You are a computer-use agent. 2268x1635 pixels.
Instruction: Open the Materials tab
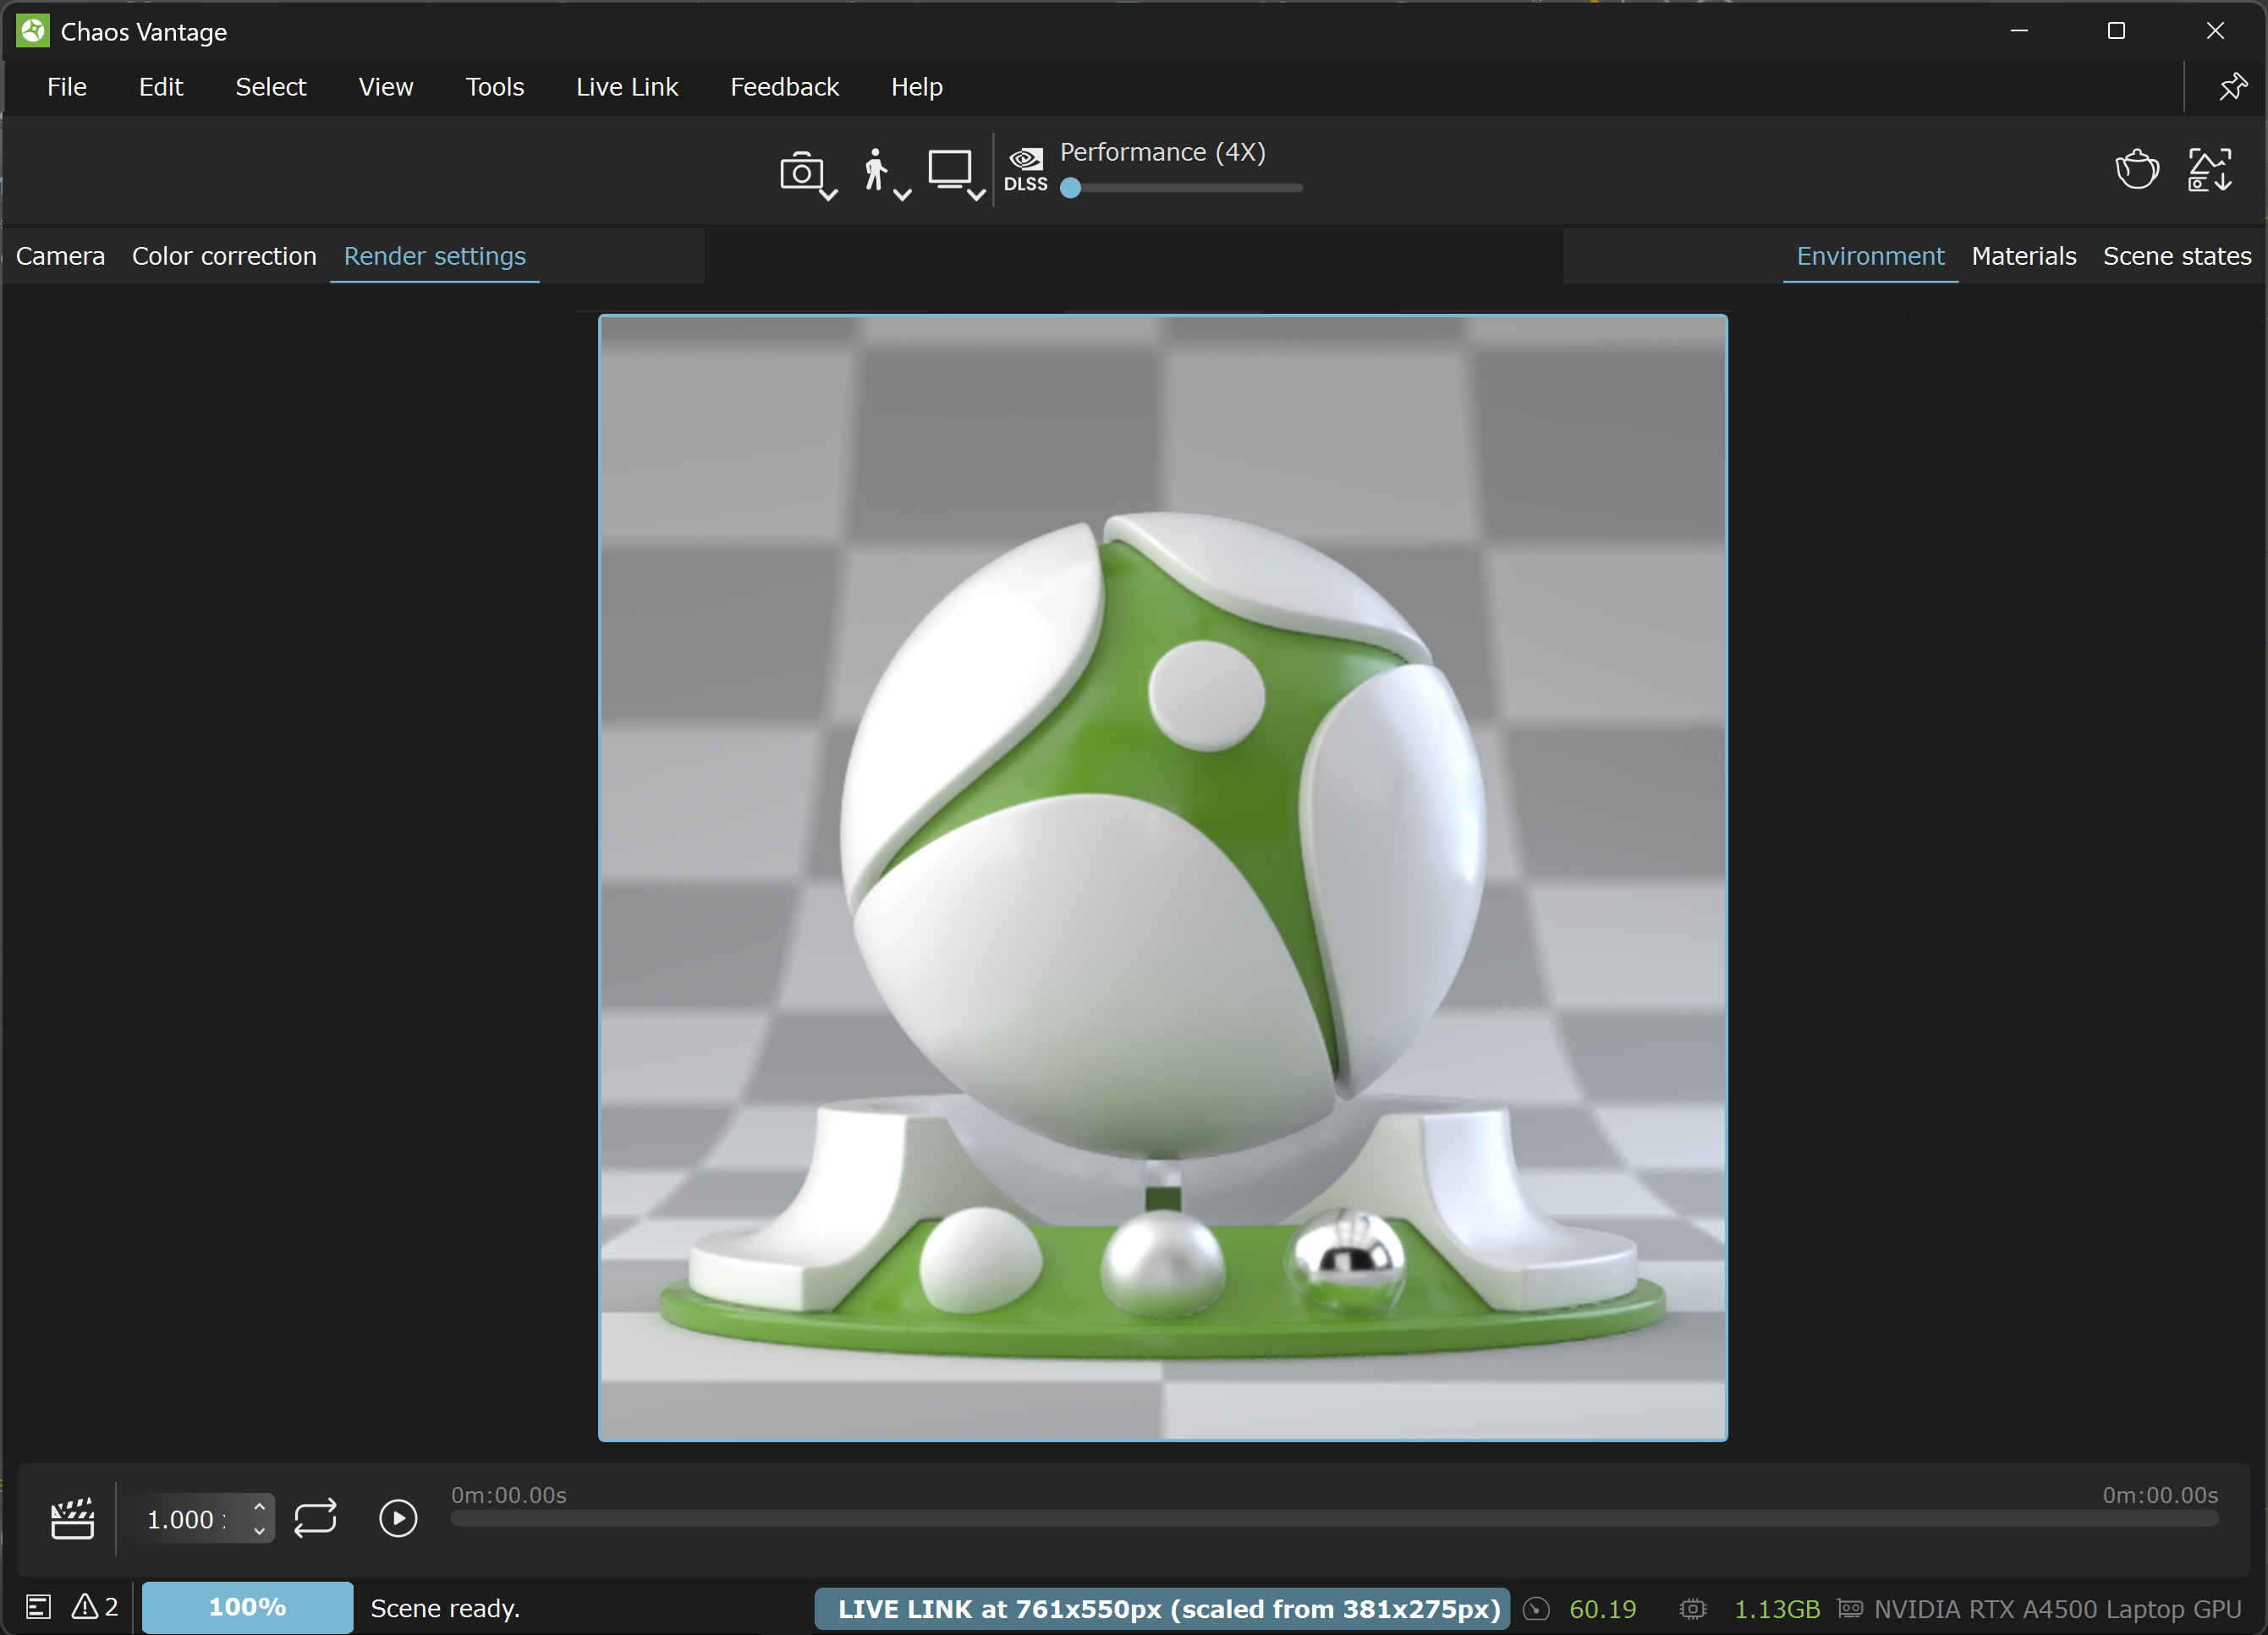(2024, 256)
